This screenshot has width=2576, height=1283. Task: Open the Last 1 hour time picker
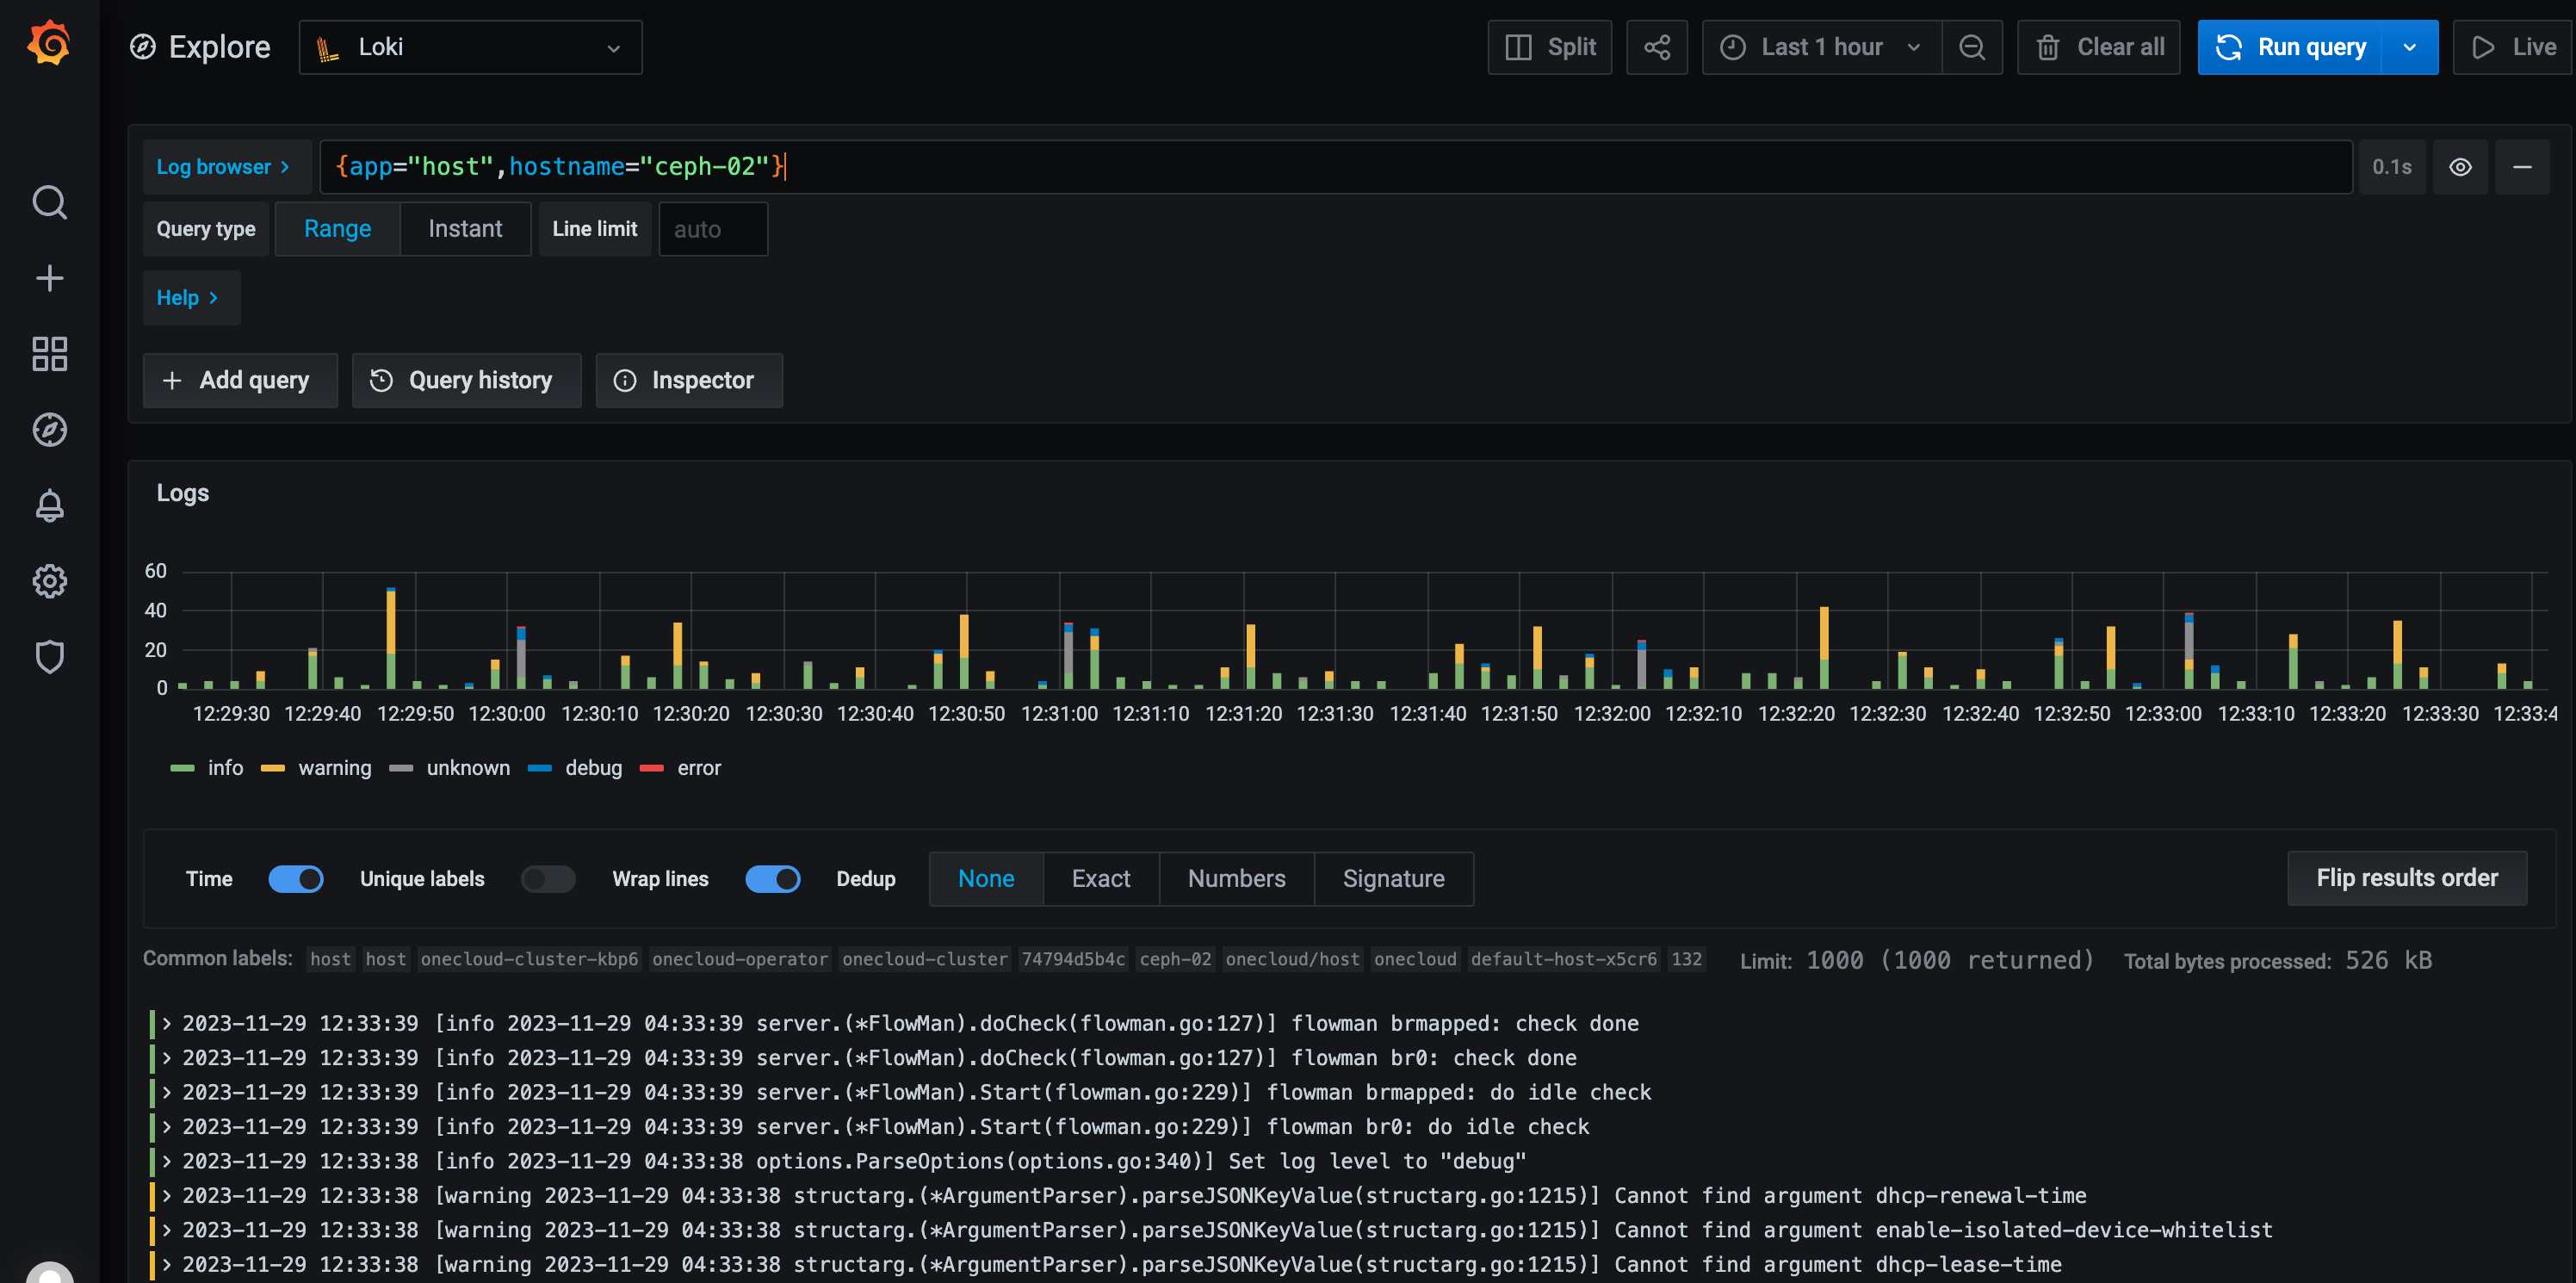[1821, 47]
